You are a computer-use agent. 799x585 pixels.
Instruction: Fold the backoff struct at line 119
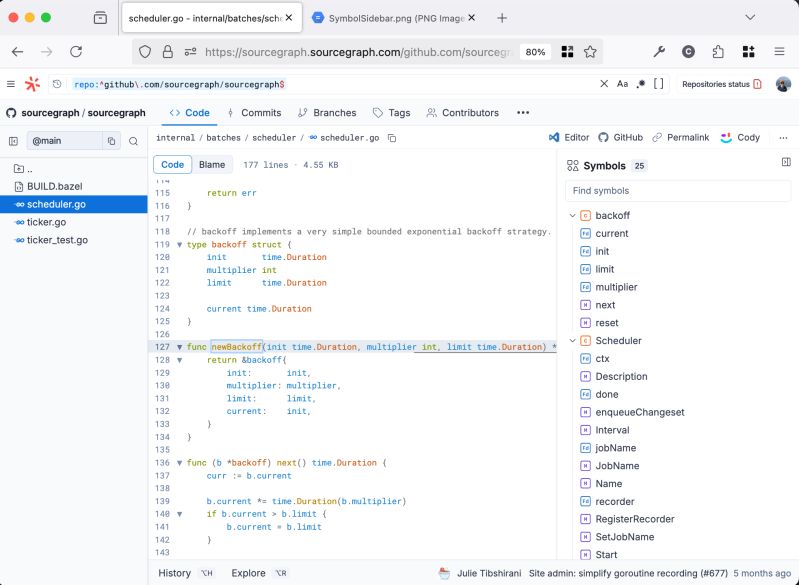(x=179, y=245)
